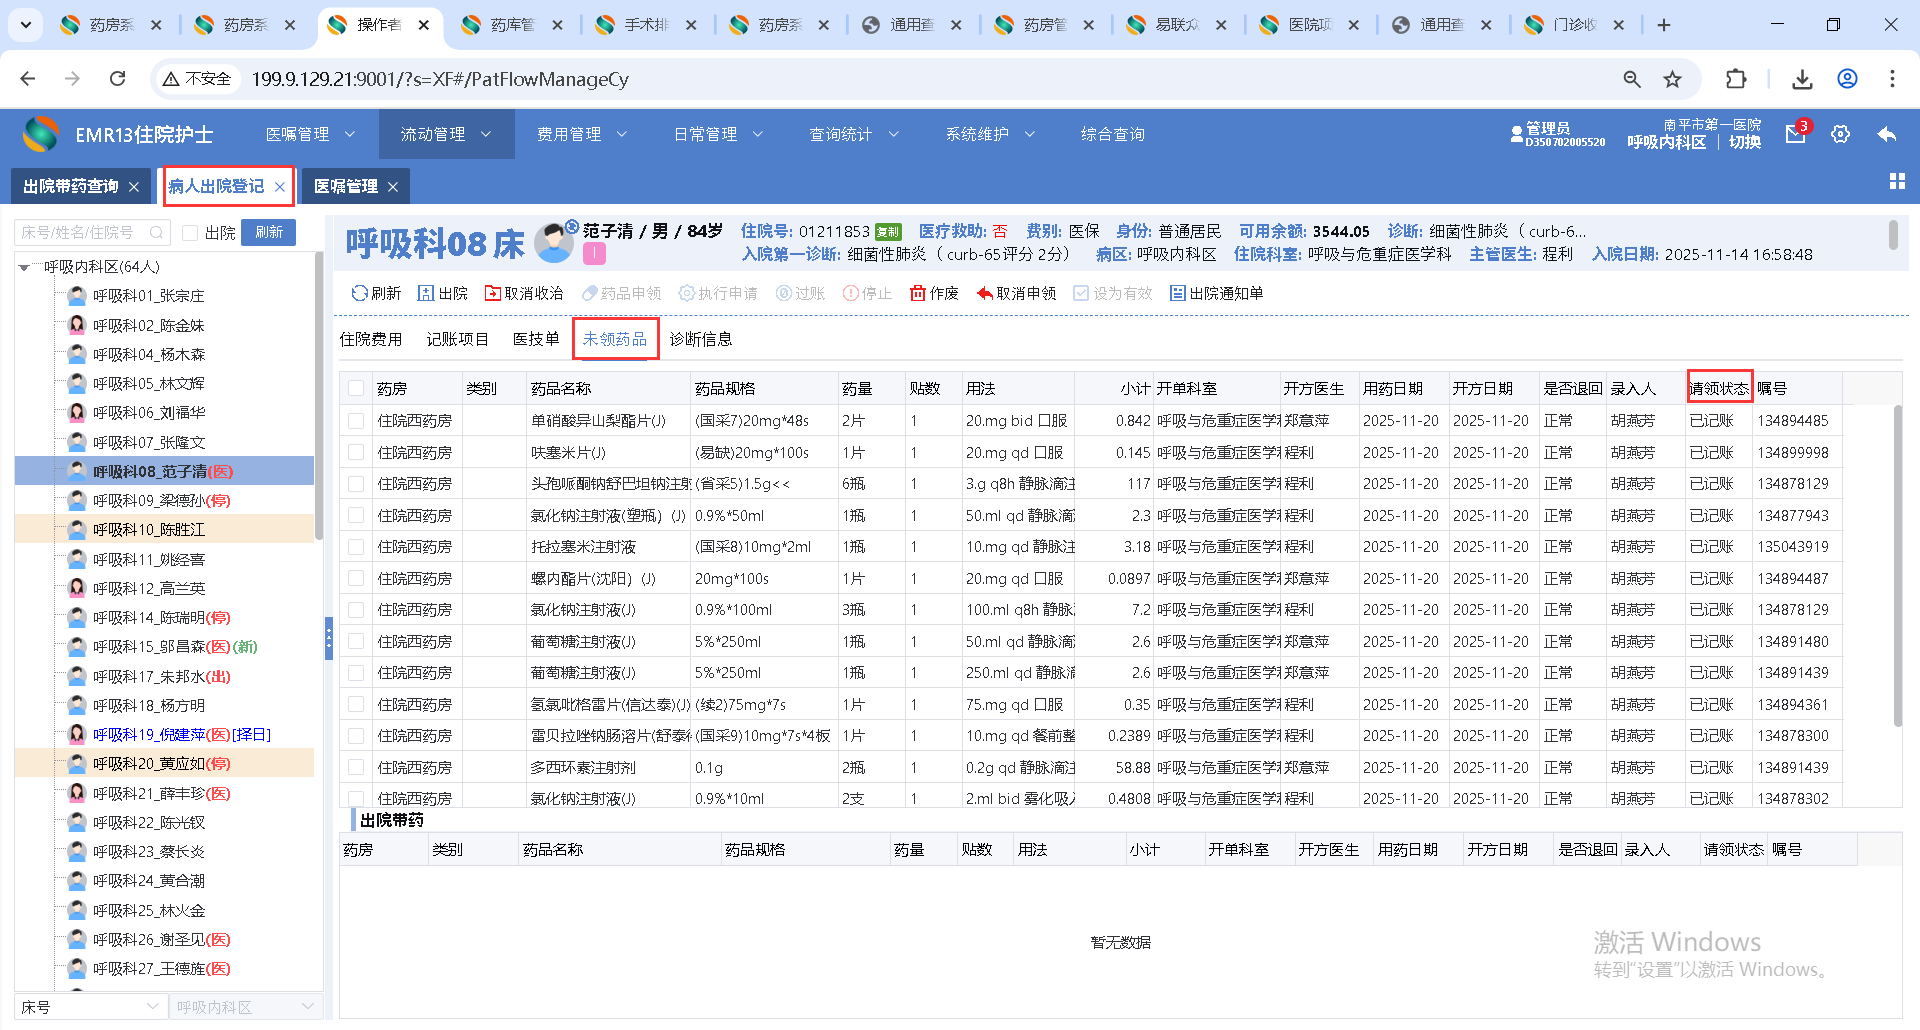Screen dimensions: 1920x1030
Task: Check the row for 单硝酸异山梨酯片
Action: click(x=356, y=421)
